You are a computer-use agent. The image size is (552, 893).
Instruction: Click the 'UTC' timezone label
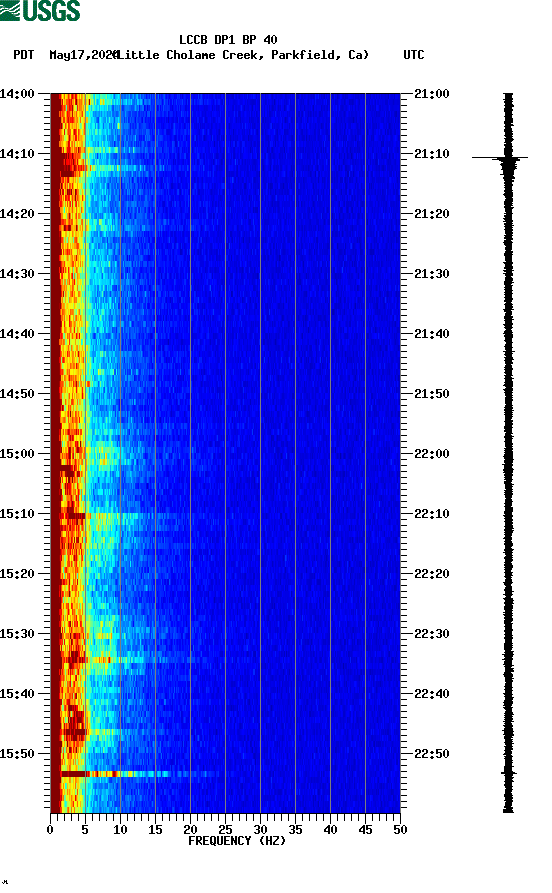tap(414, 55)
